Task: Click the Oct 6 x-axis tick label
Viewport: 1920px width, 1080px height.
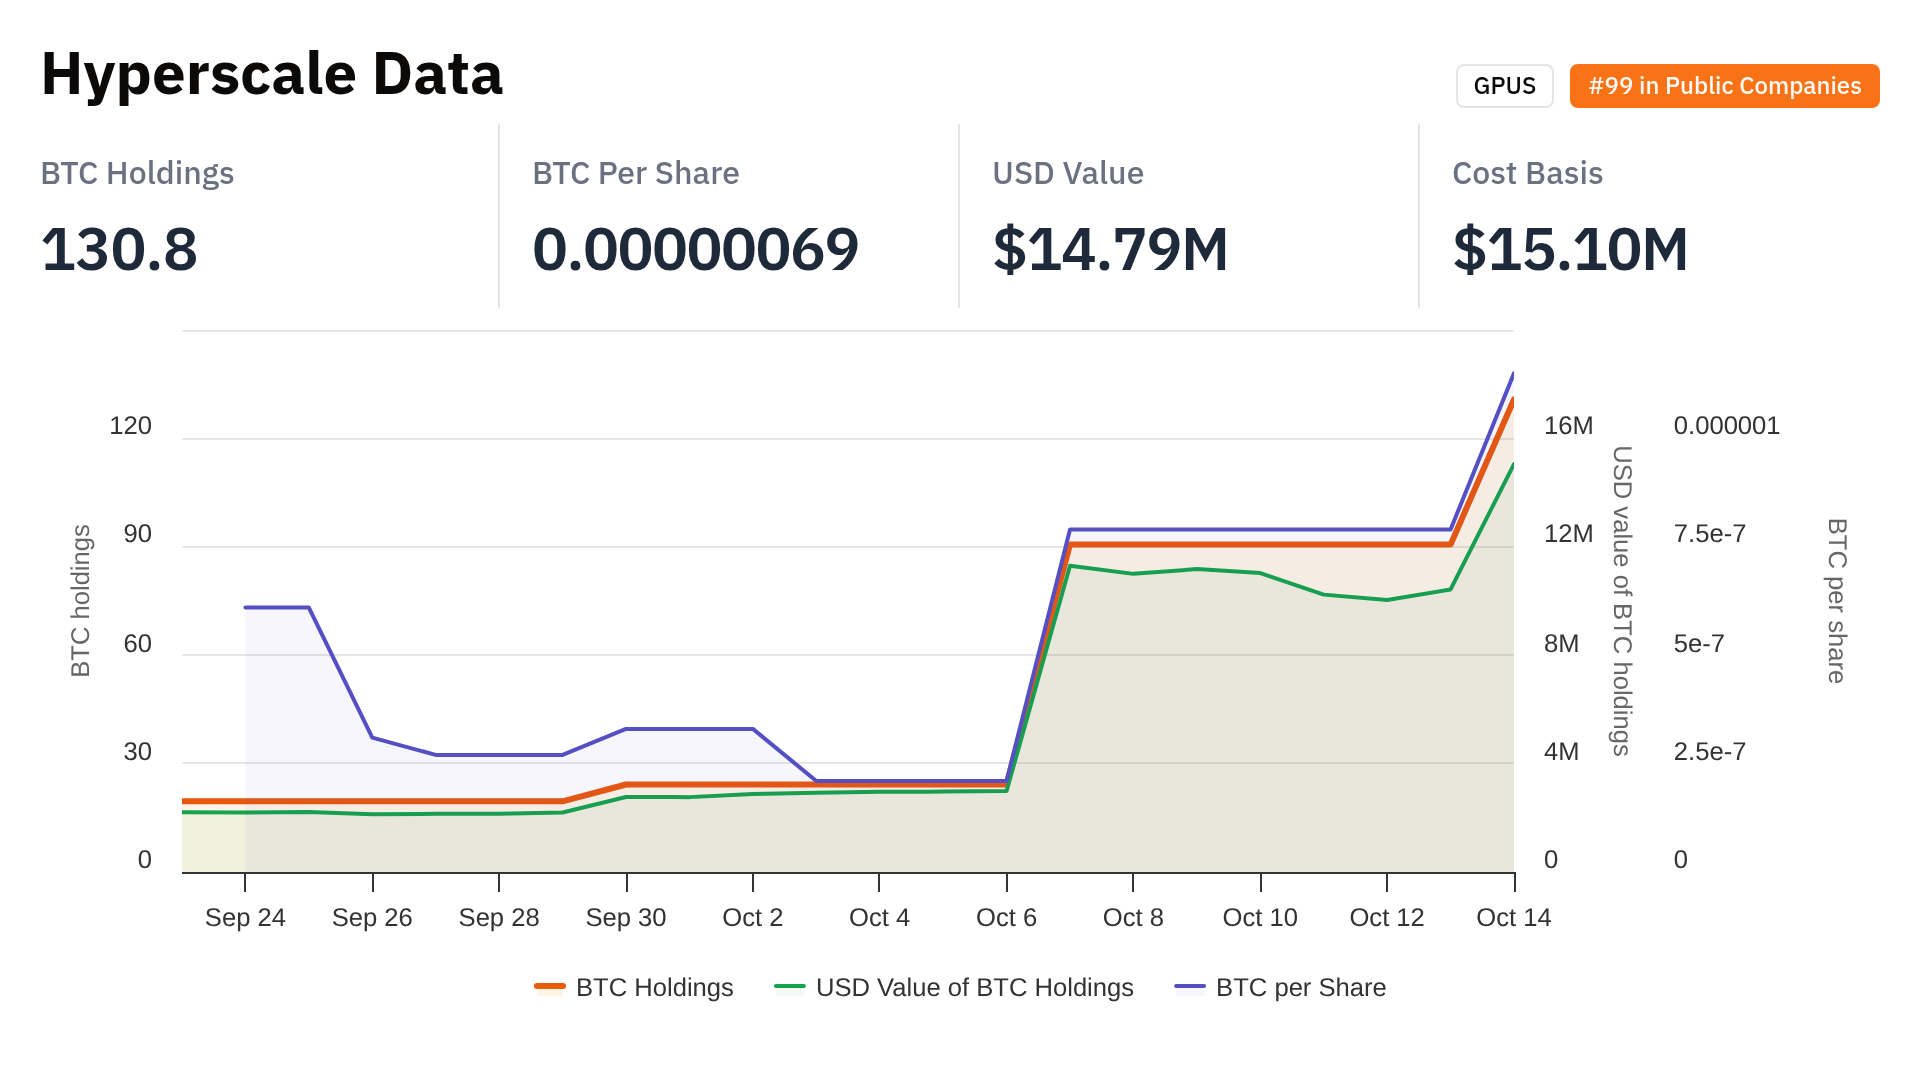Action: tap(1006, 917)
